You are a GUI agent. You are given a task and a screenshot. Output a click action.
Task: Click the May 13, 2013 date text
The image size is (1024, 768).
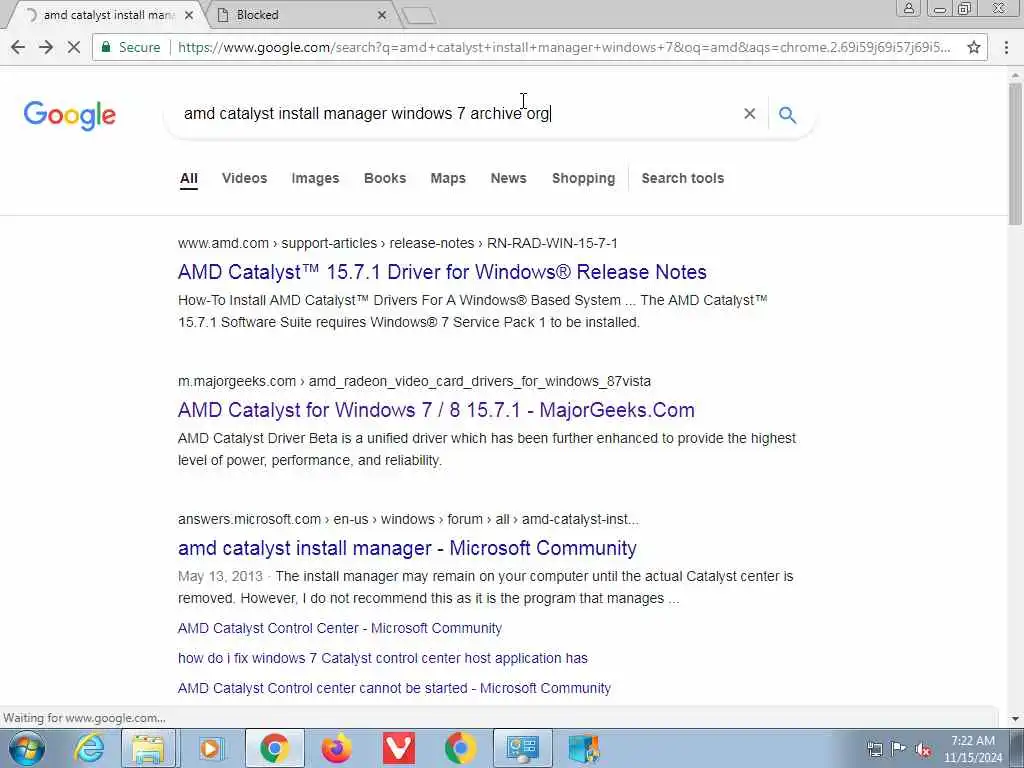pos(220,577)
